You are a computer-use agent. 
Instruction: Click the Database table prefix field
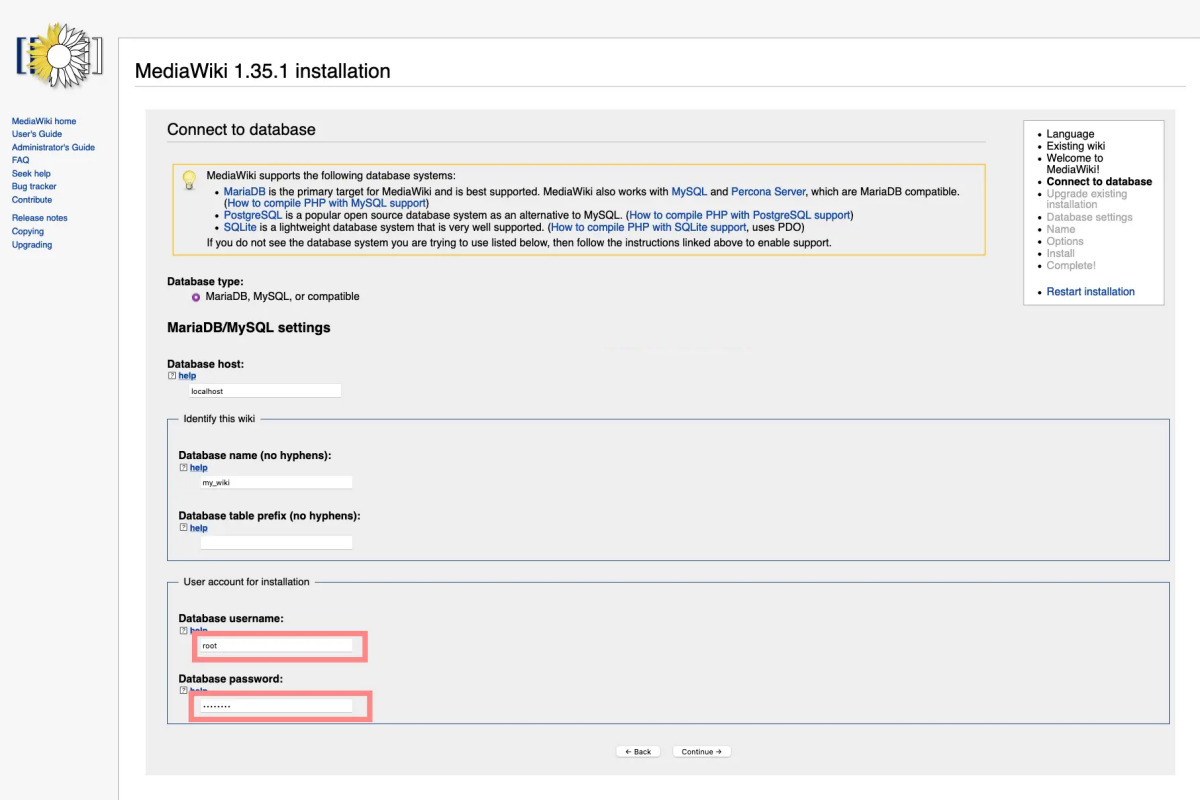(x=276, y=543)
